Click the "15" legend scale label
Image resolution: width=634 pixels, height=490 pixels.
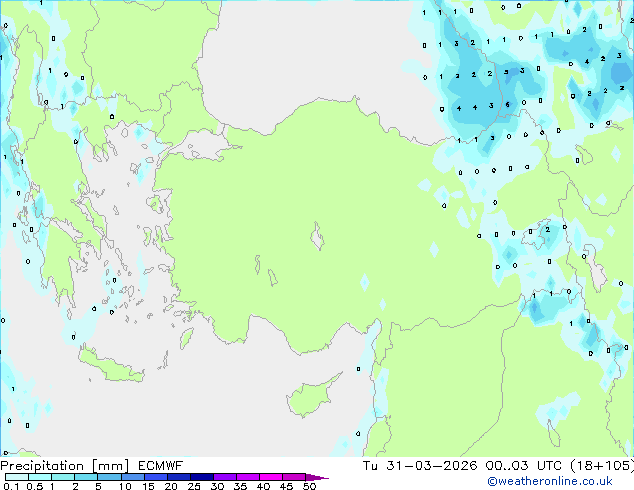[x=148, y=486]
